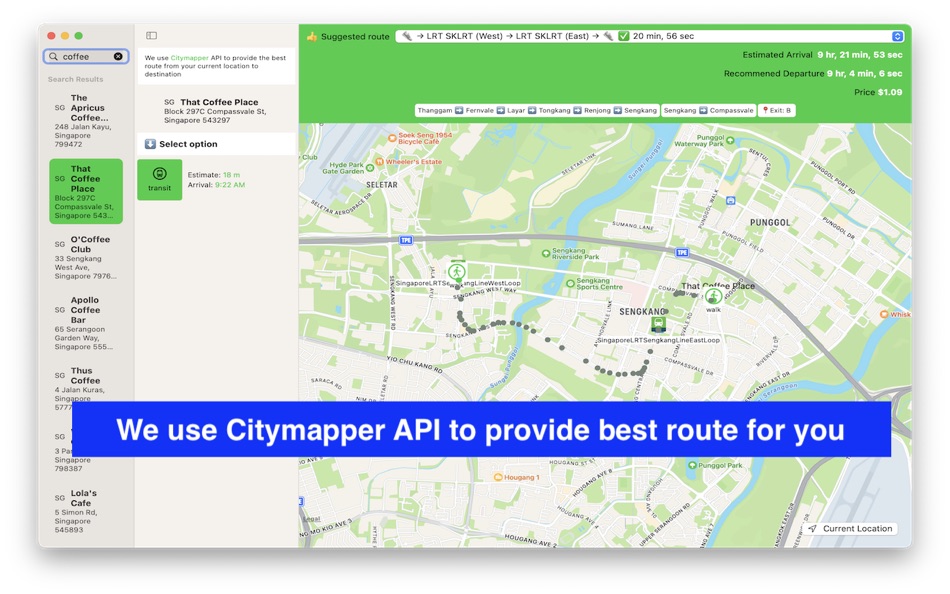Click the Thanggam to Sengkang route segment
Viewport: 950px width, 594px height.
537,110
